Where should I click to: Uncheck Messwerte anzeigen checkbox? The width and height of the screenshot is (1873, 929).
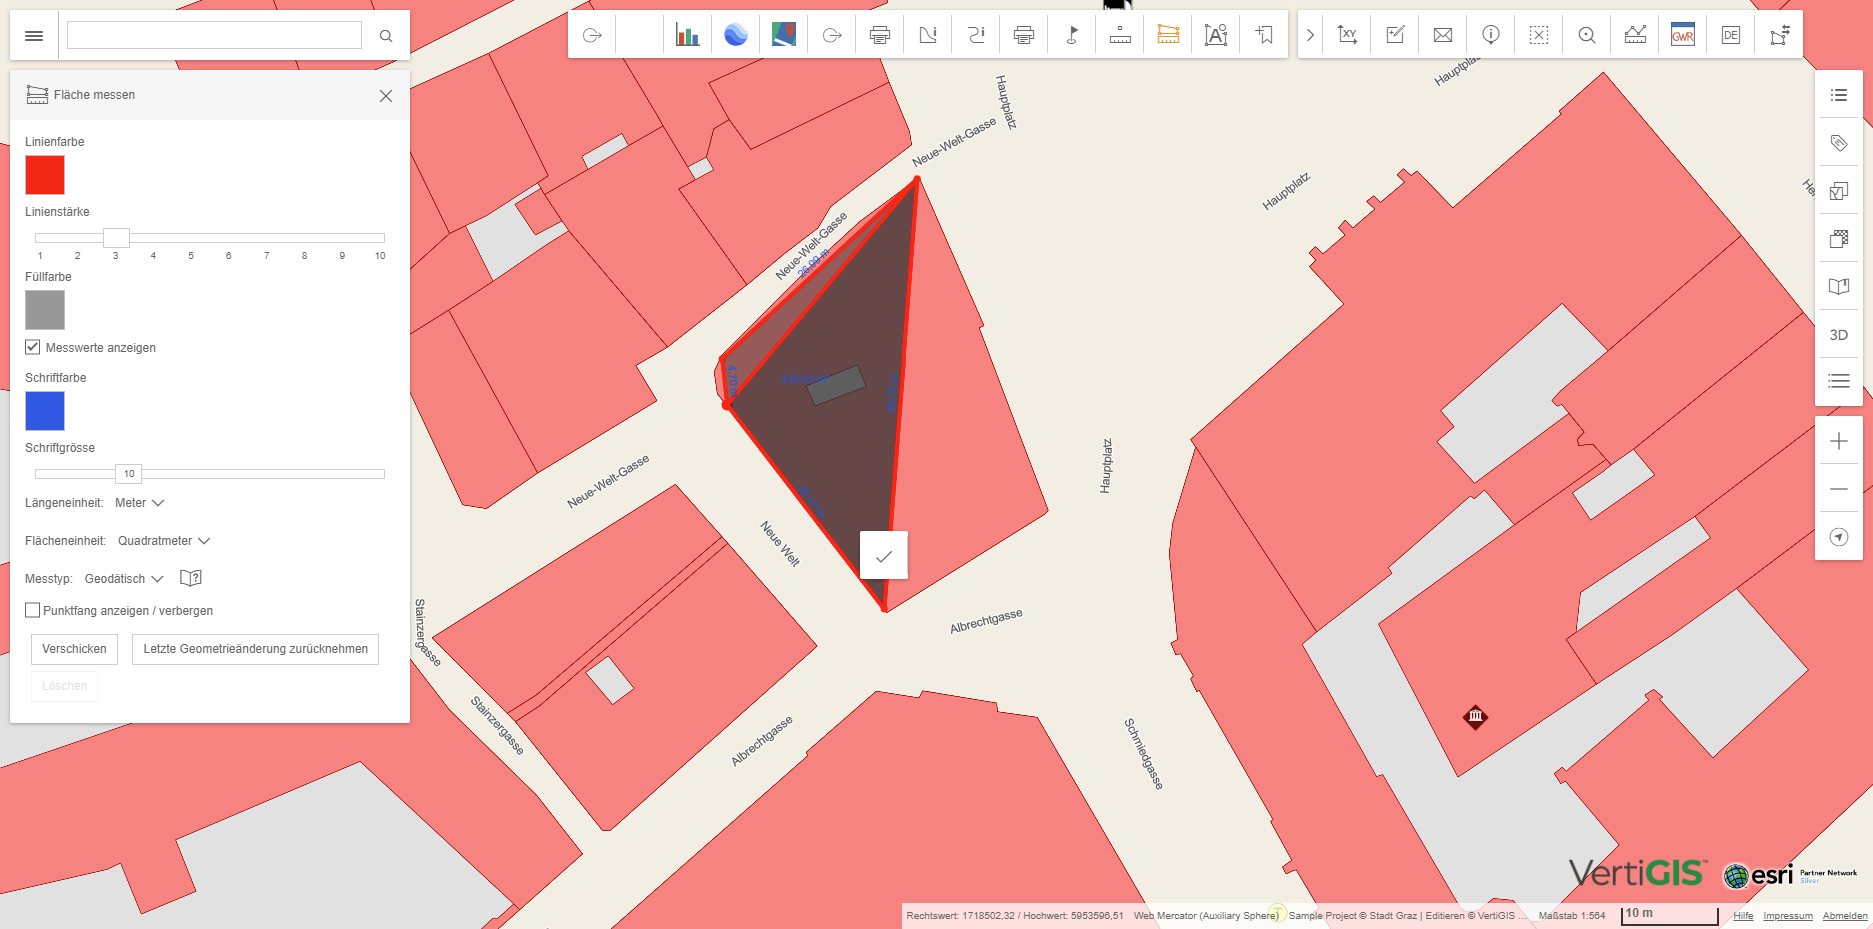coord(33,347)
